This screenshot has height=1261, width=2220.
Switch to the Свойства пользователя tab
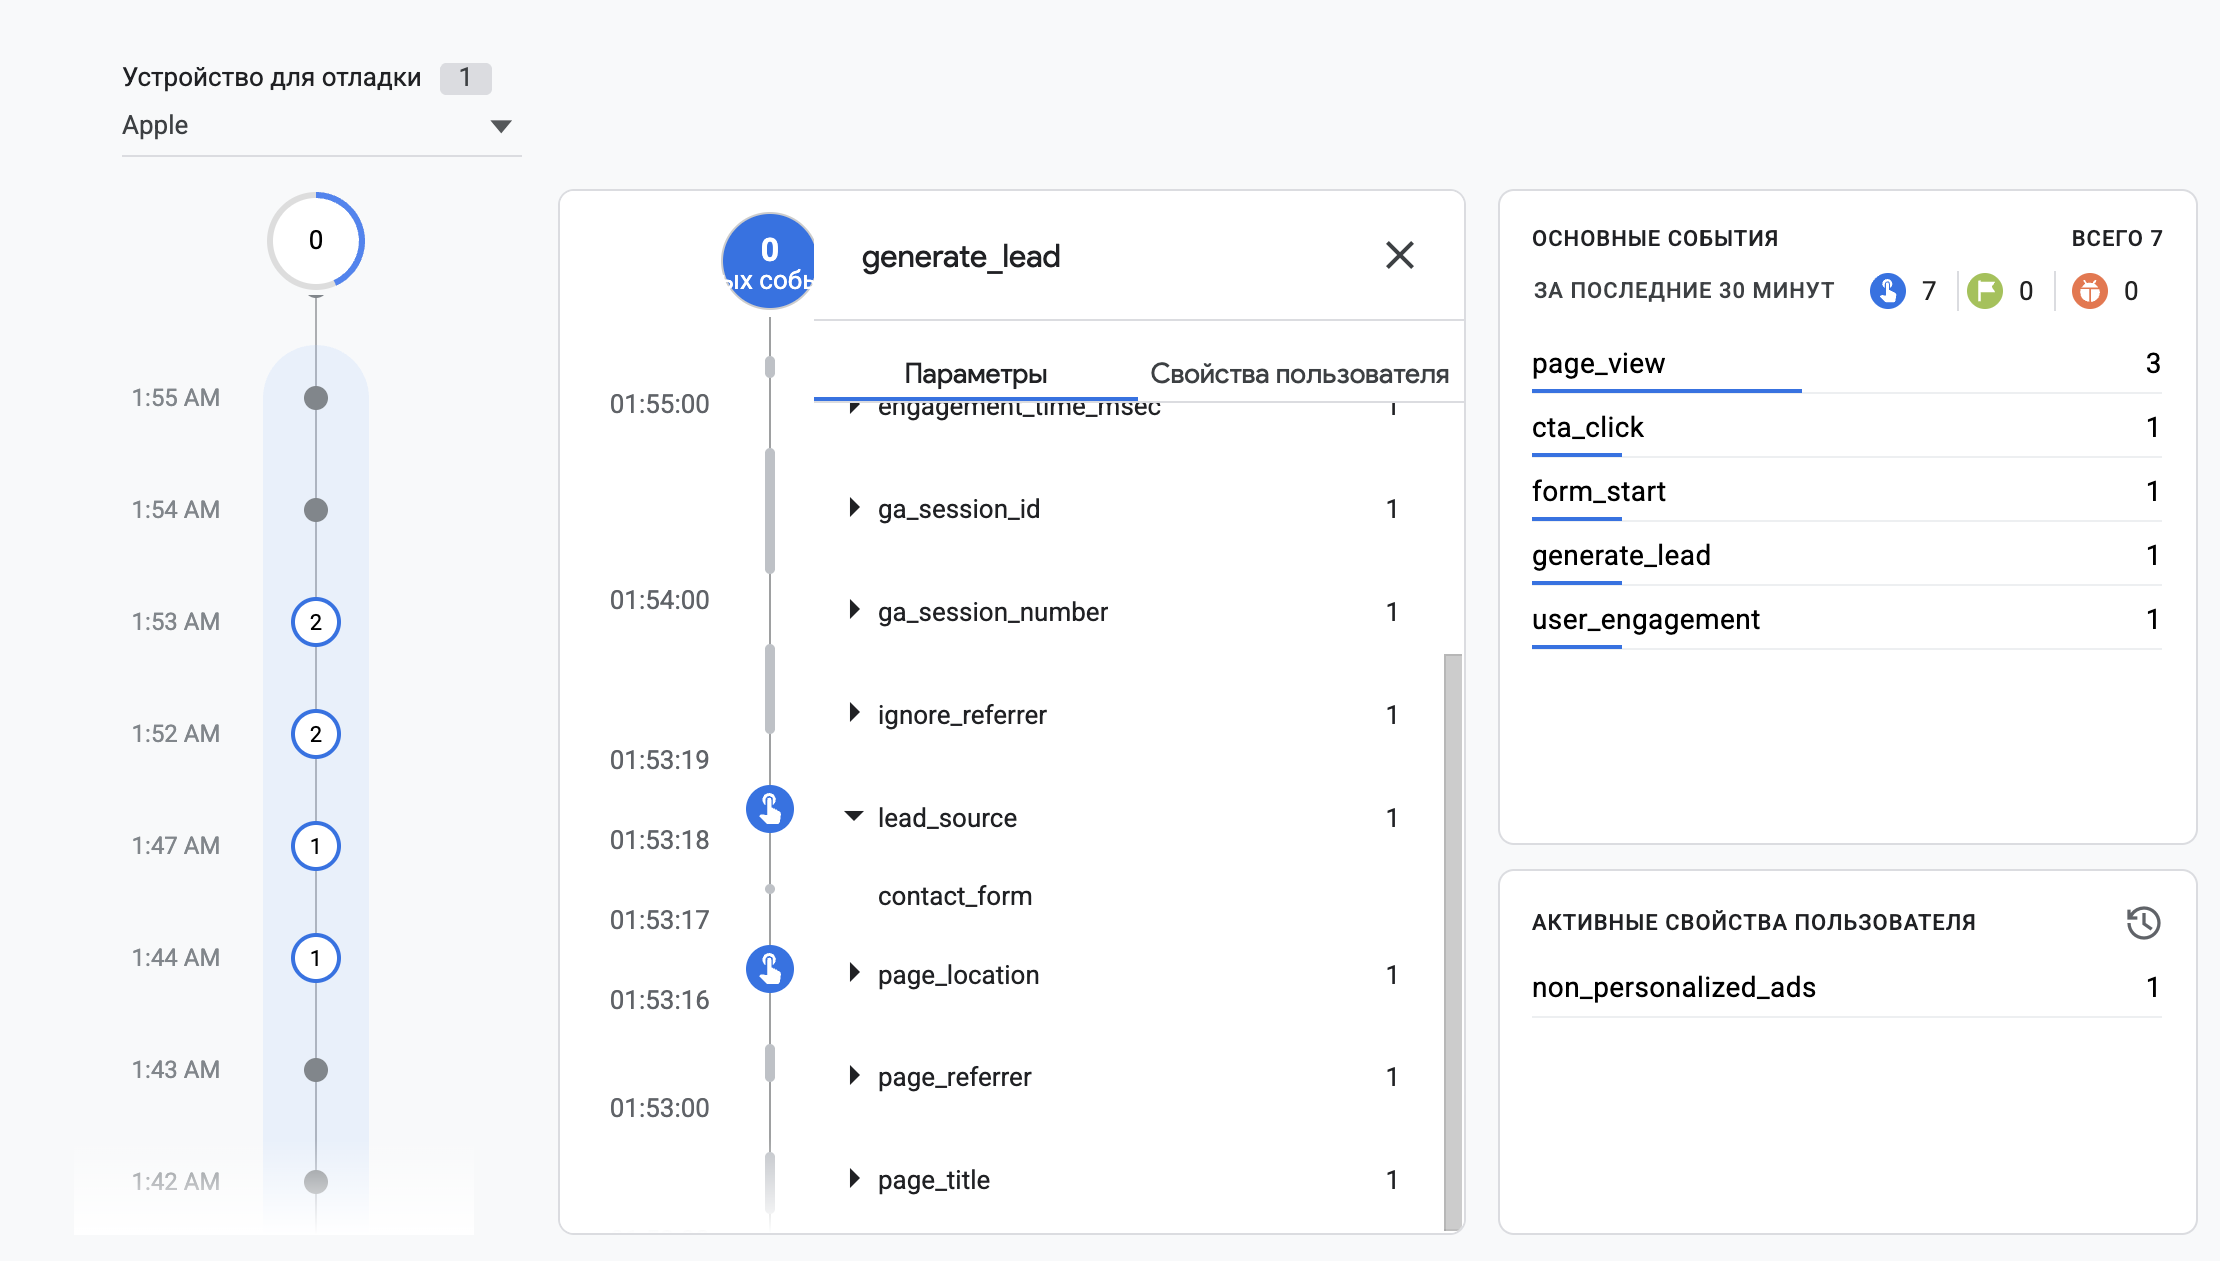[x=1299, y=374]
